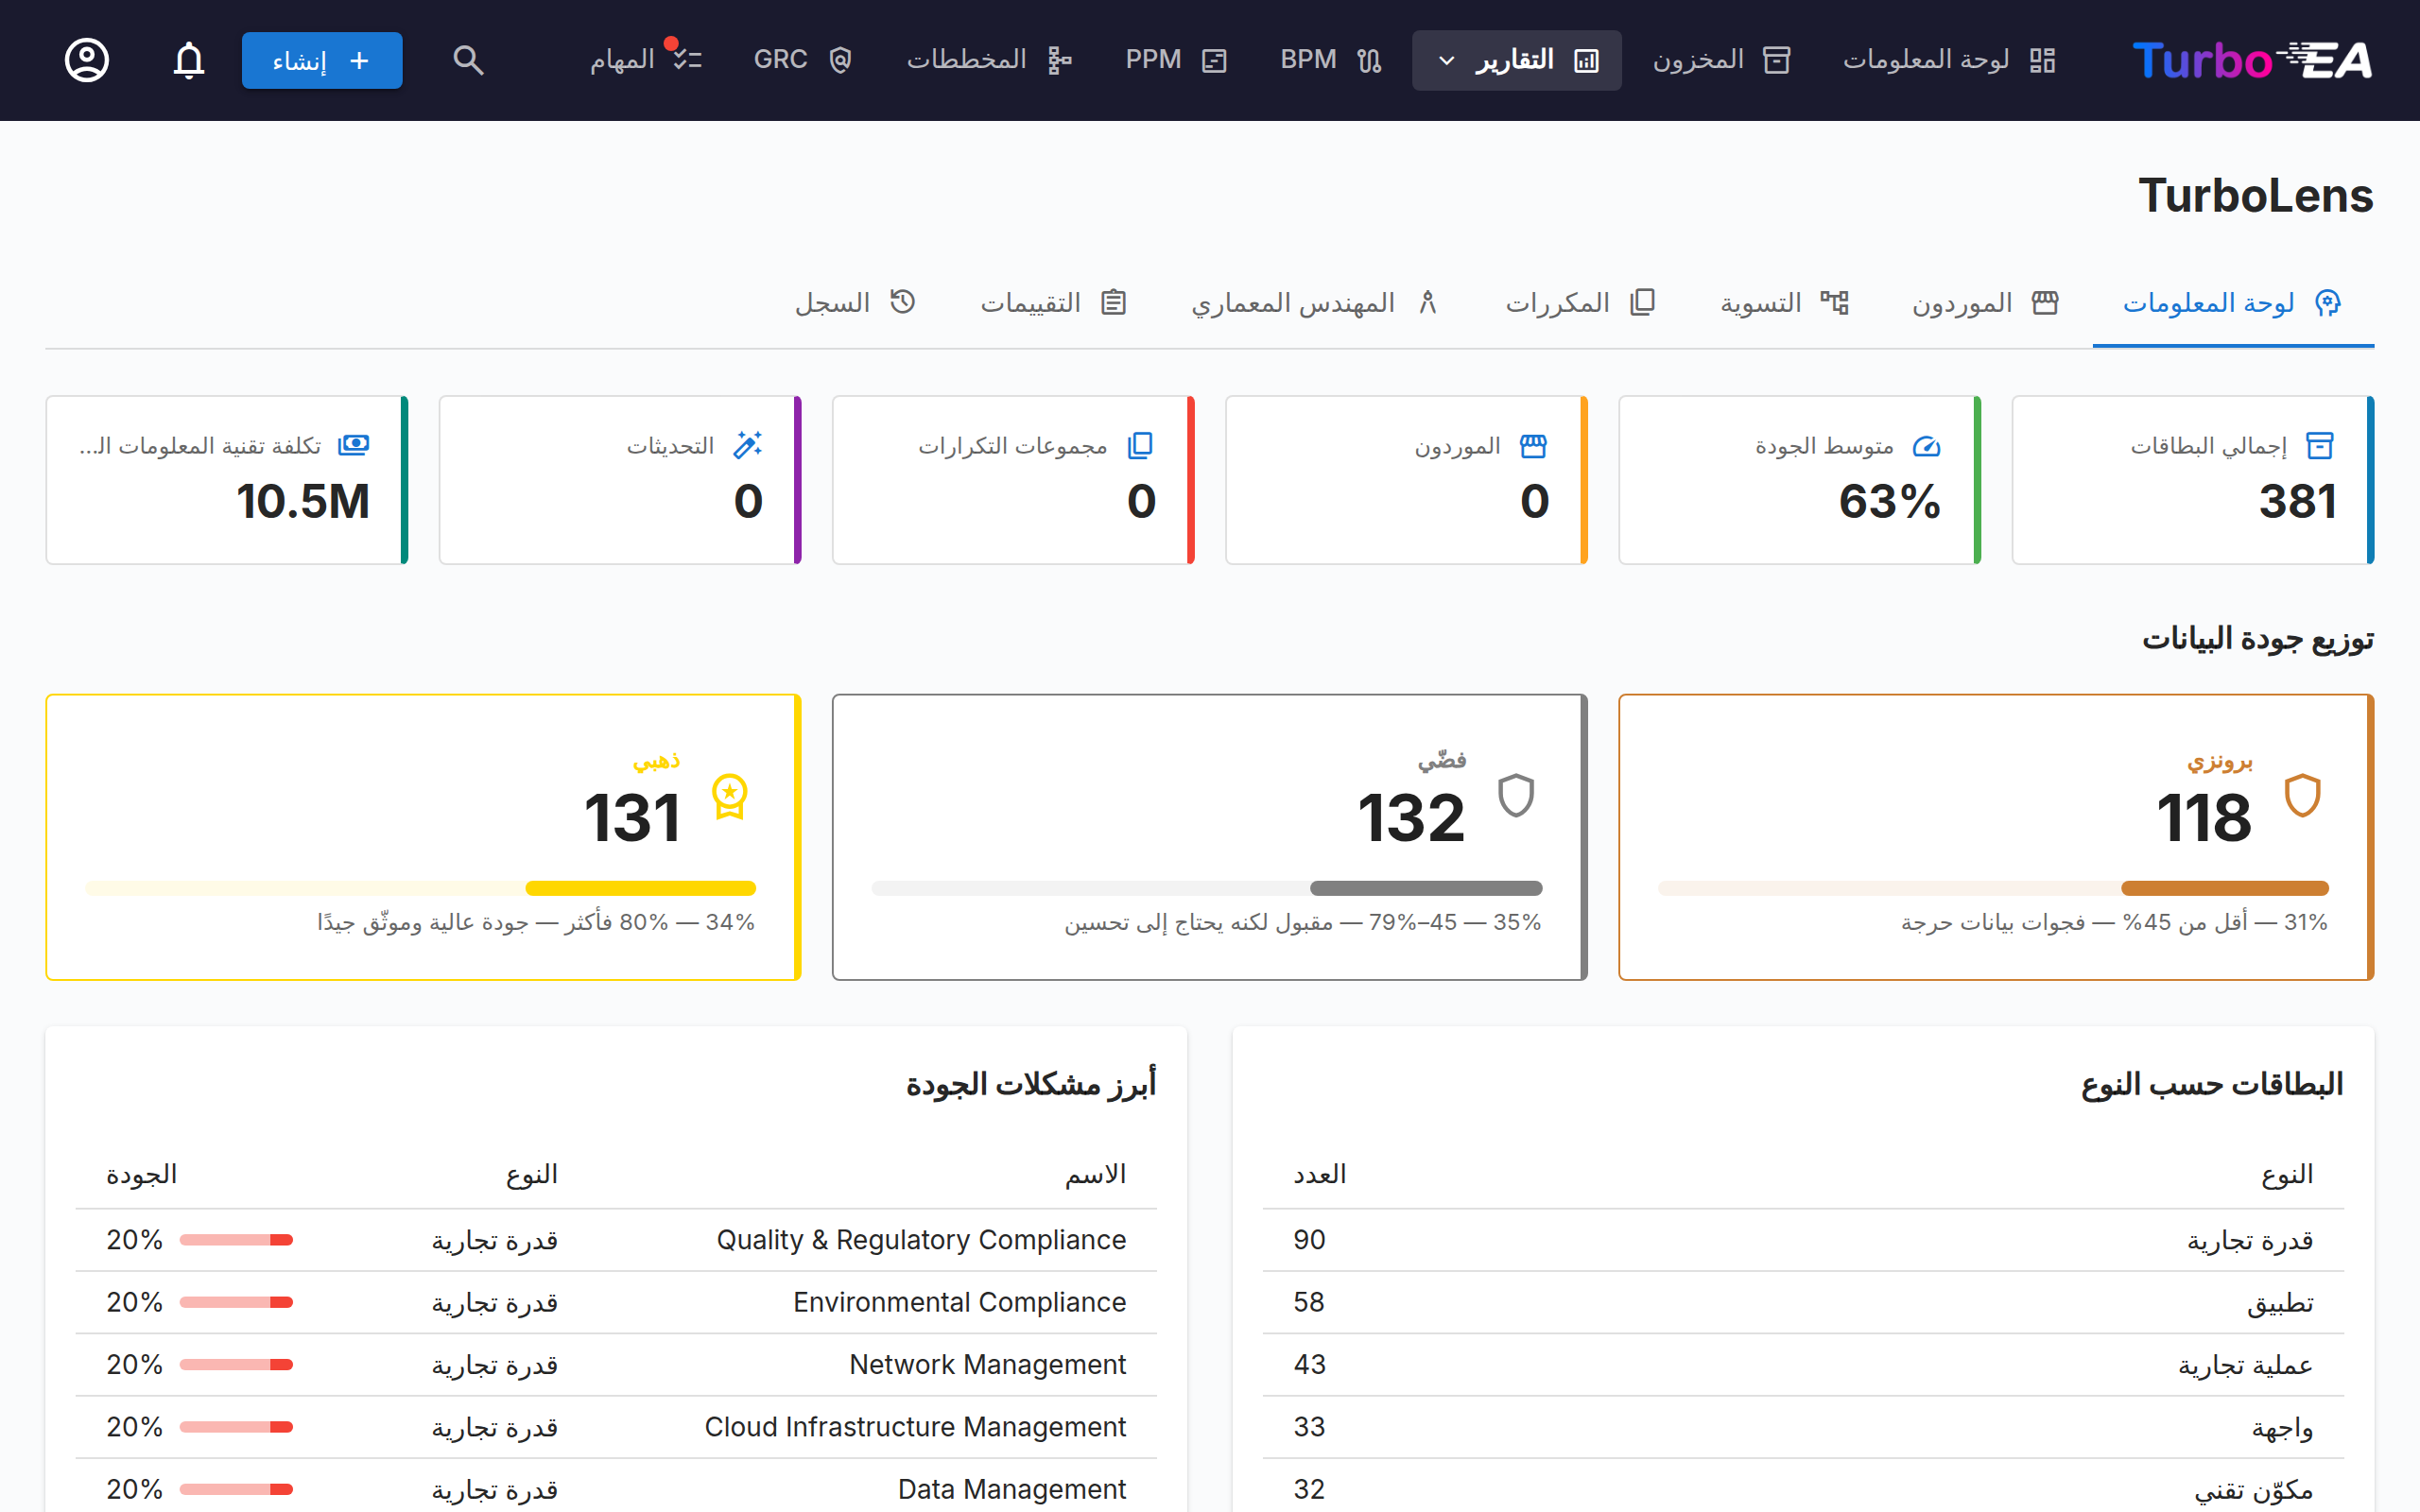
Task: Click the الاسم column header
Action: [1095, 1174]
